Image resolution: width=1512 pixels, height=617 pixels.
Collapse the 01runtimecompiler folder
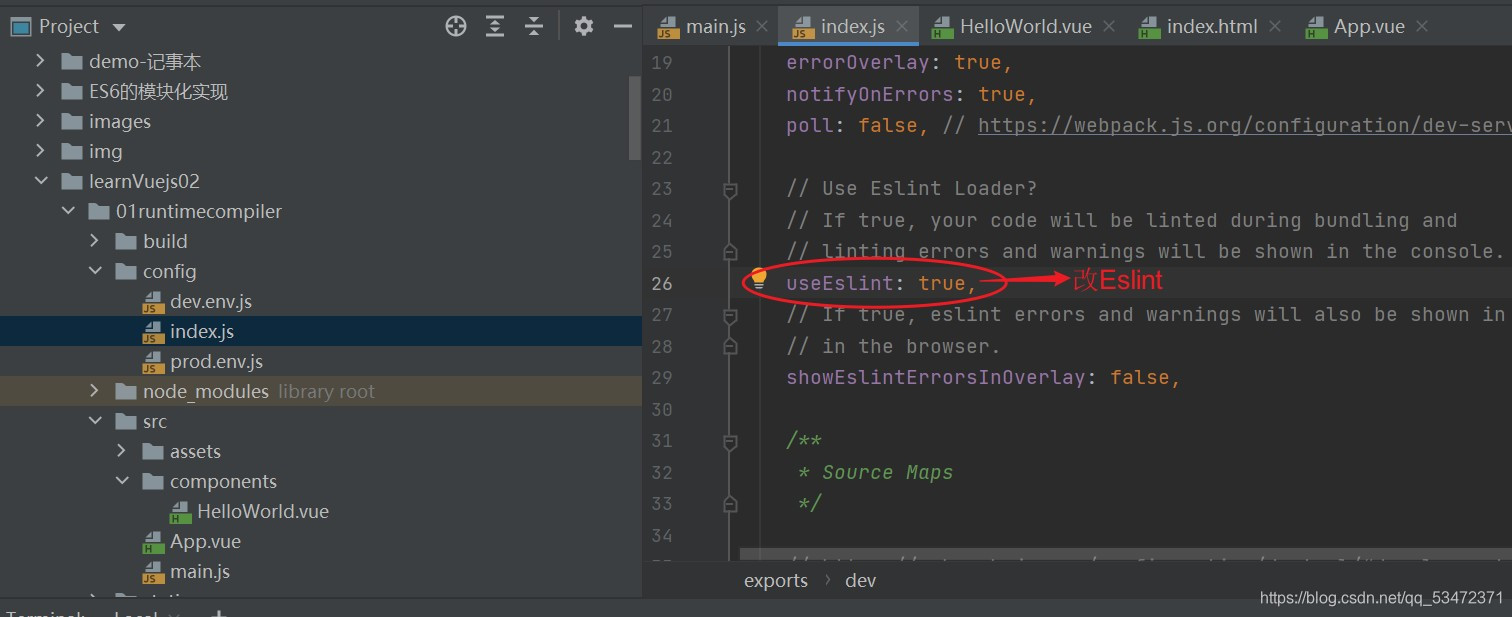tap(67, 211)
